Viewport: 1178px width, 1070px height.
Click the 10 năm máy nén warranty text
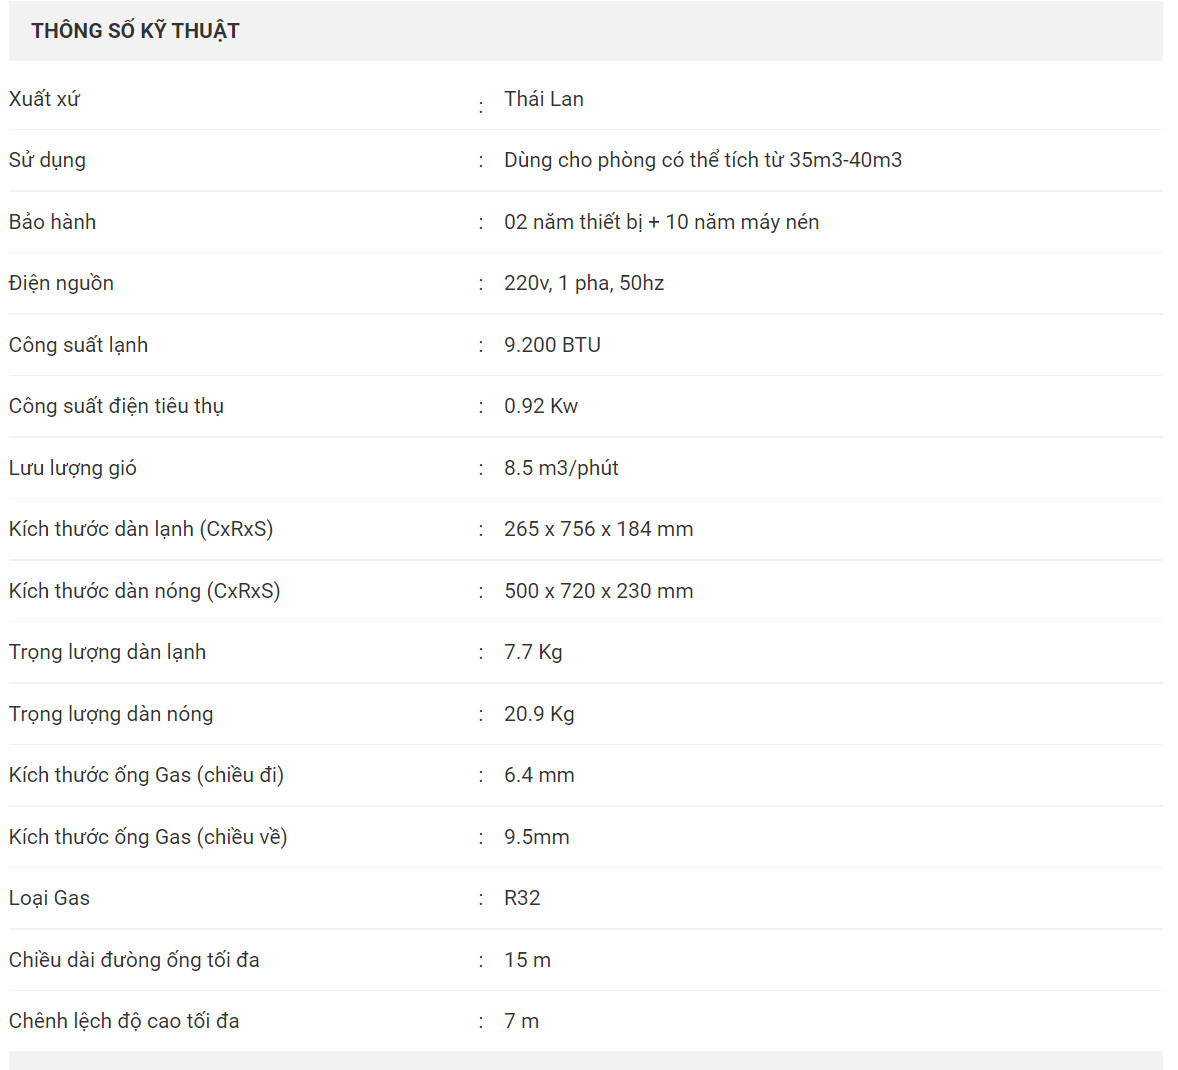[x=742, y=222]
